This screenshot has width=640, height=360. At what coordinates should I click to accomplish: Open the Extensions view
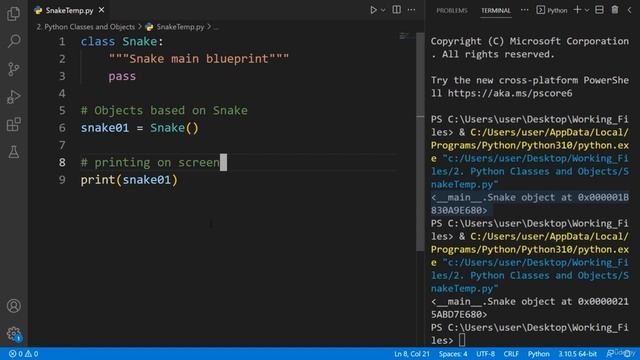(x=13, y=124)
